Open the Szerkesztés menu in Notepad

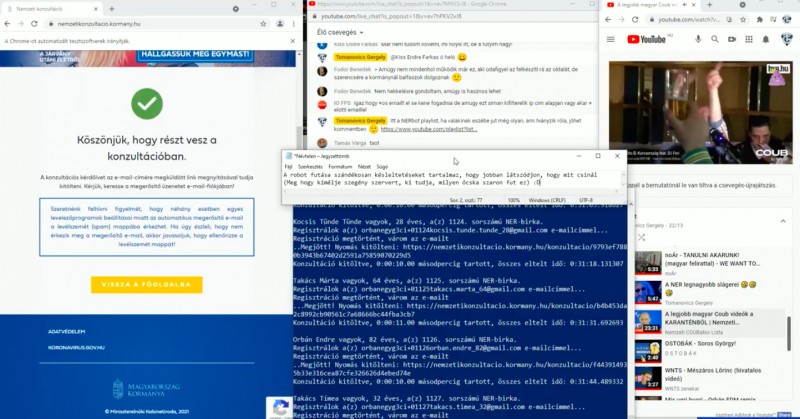[x=310, y=166]
